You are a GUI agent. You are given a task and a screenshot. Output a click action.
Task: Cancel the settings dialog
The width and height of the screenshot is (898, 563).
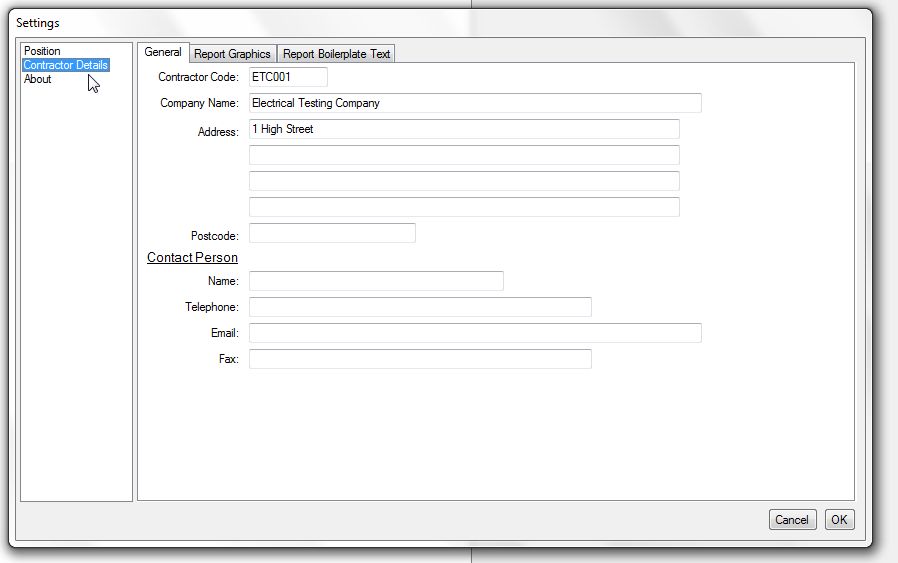pyautogui.click(x=792, y=519)
